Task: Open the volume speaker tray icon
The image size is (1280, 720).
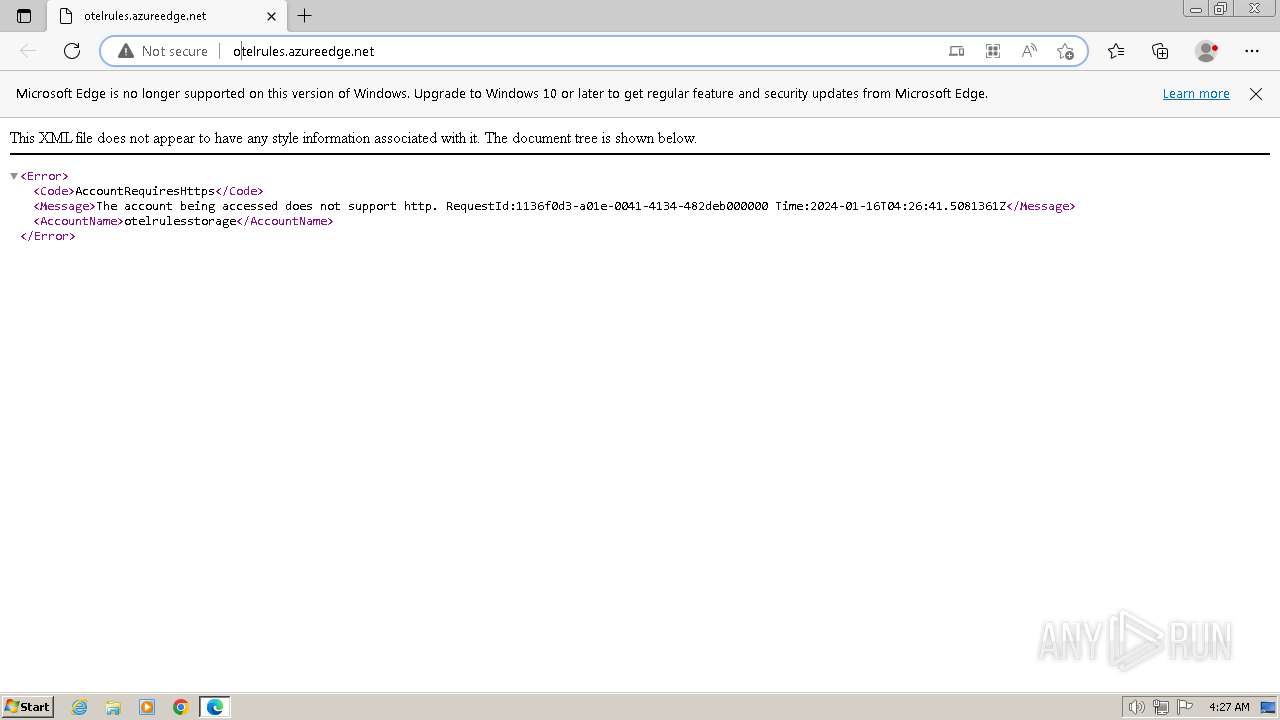Action: (x=1136, y=707)
